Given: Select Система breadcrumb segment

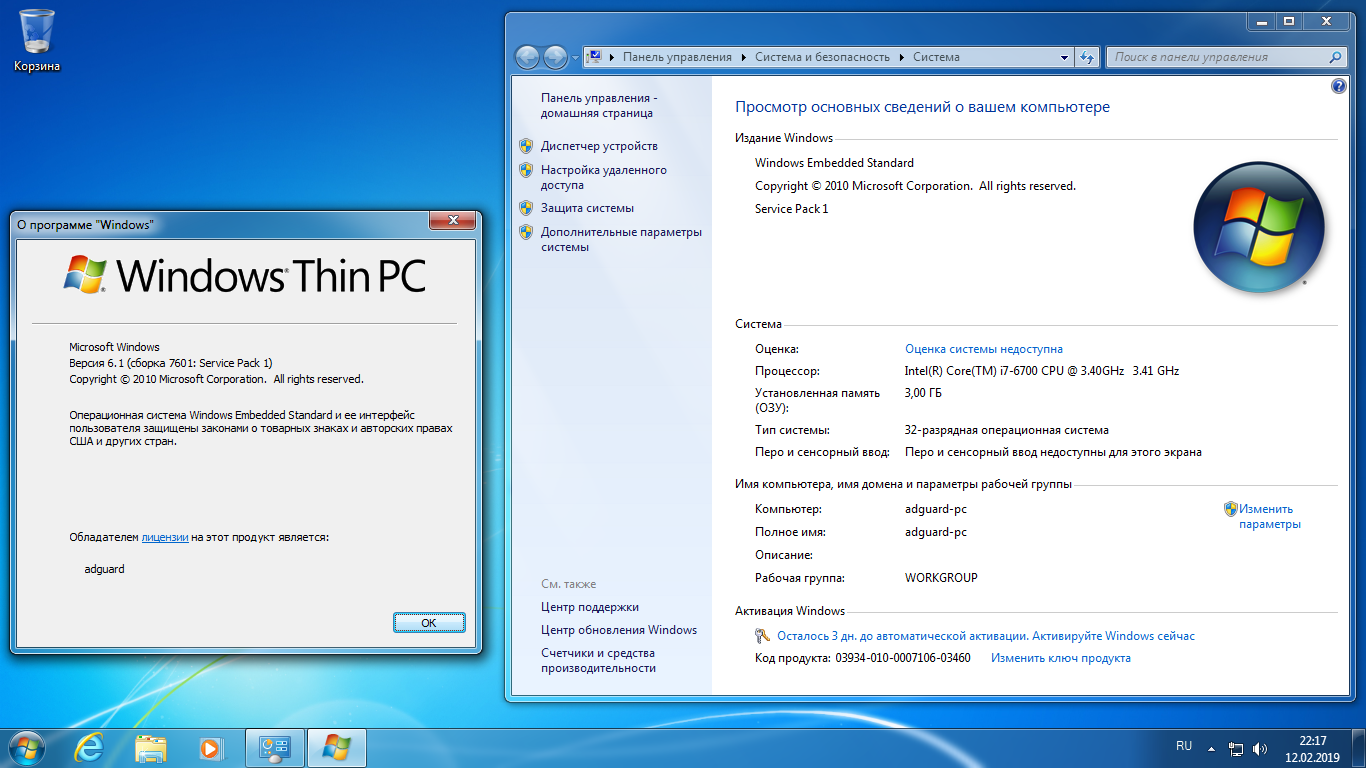Looking at the screenshot, I should (x=936, y=57).
